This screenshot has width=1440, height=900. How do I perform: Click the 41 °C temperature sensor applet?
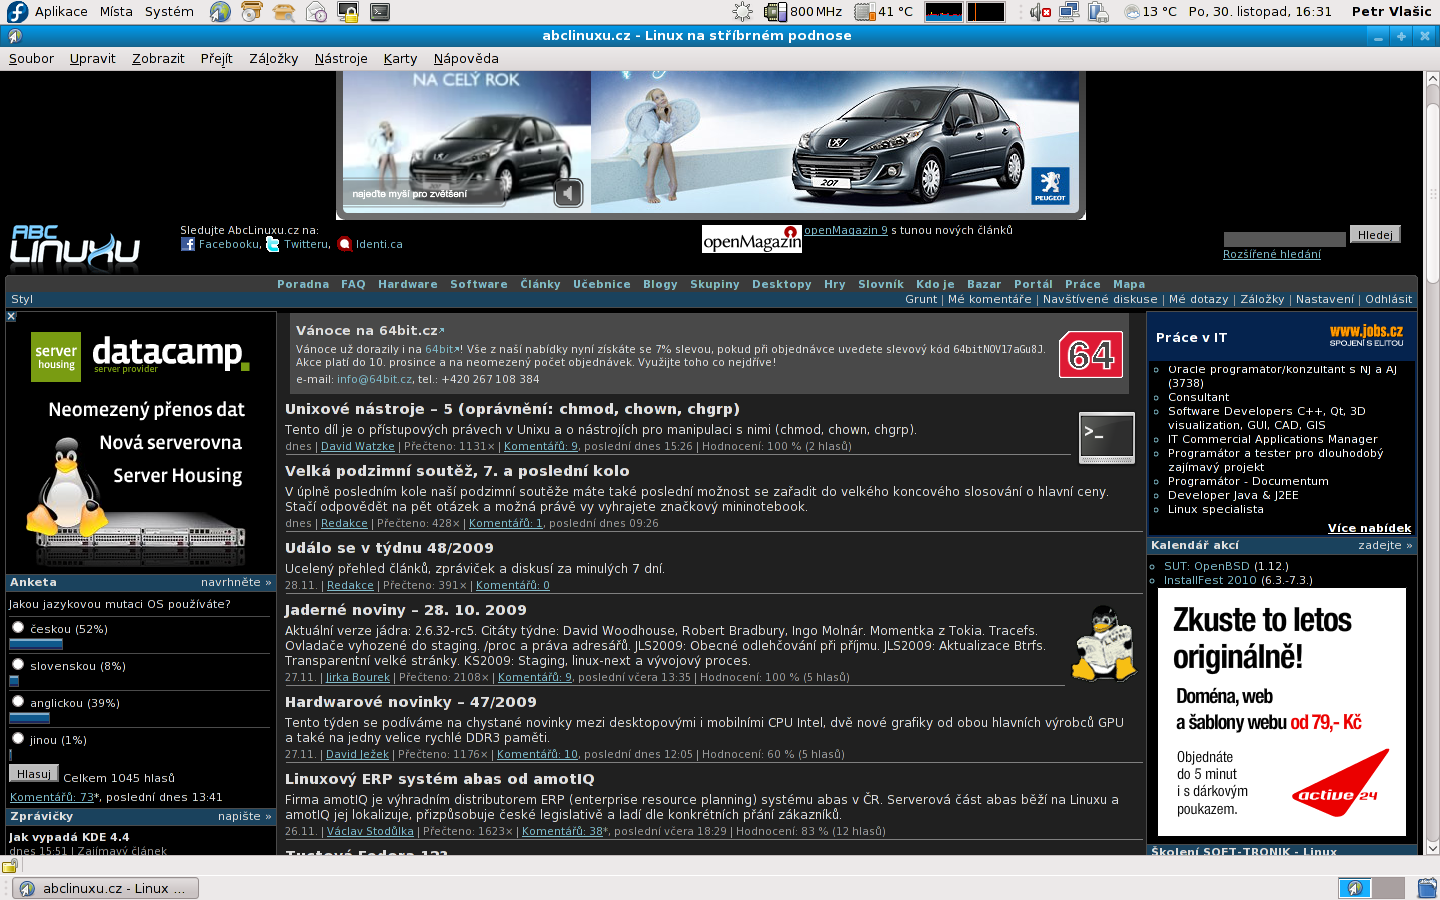coord(884,12)
